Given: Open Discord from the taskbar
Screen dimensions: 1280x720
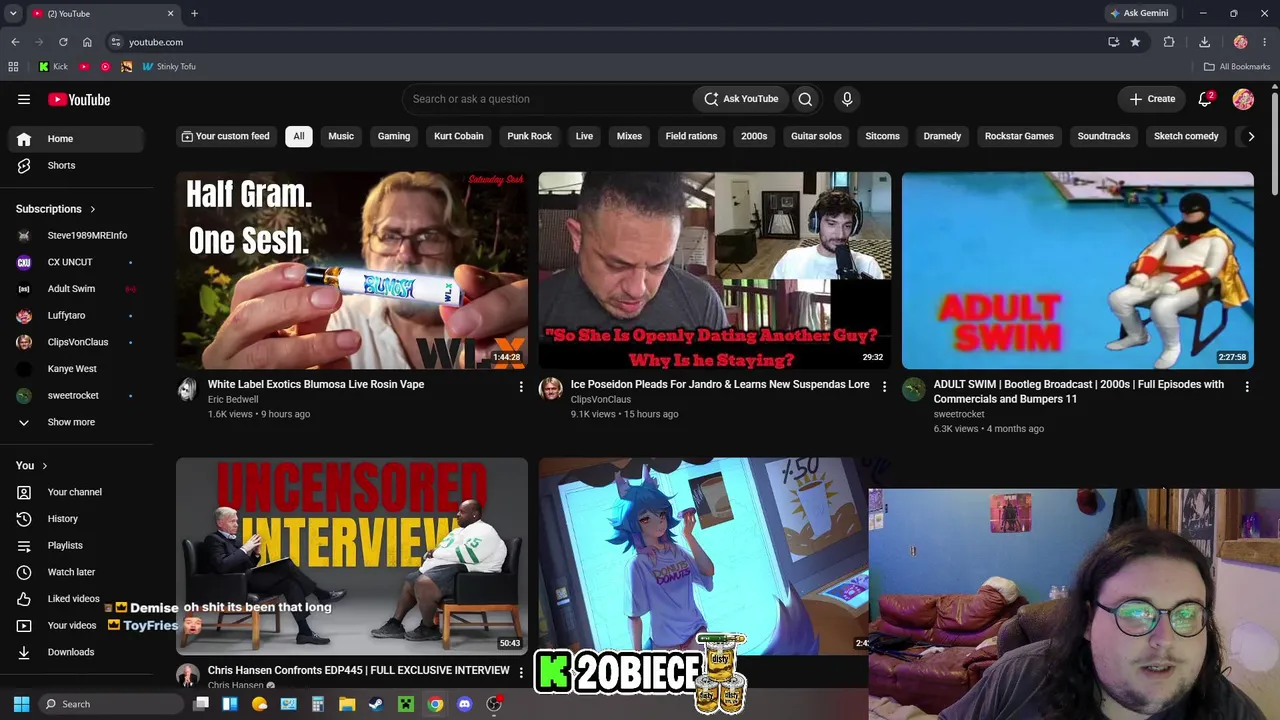Looking at the screenshot, I should click(x=464, y=704).
